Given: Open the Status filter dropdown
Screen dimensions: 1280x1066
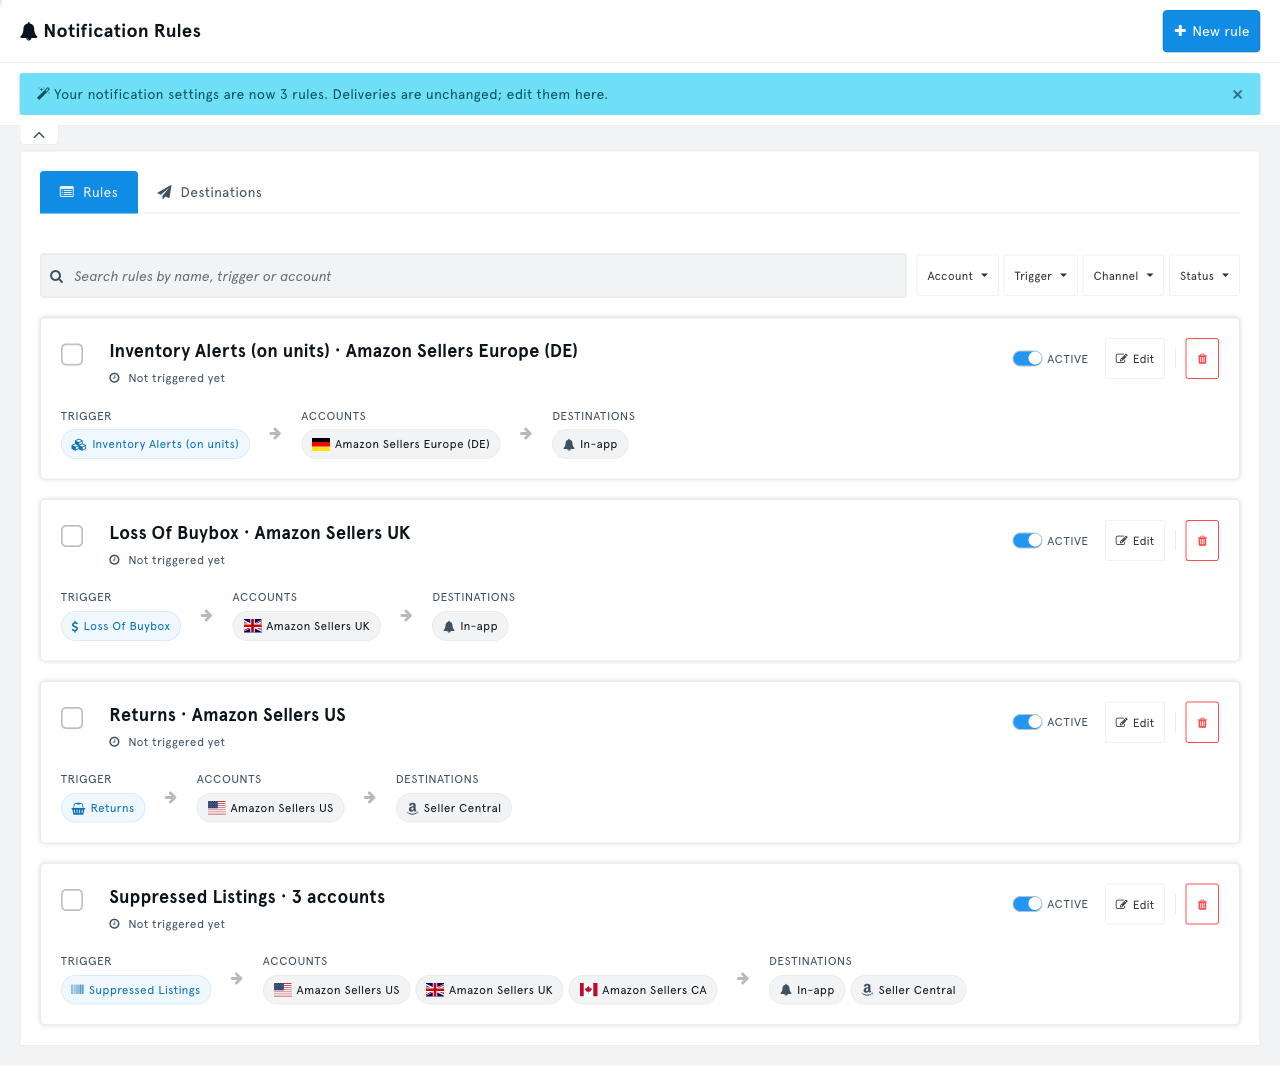Looking at the screenshot, I should click(x=1204, y=276).
